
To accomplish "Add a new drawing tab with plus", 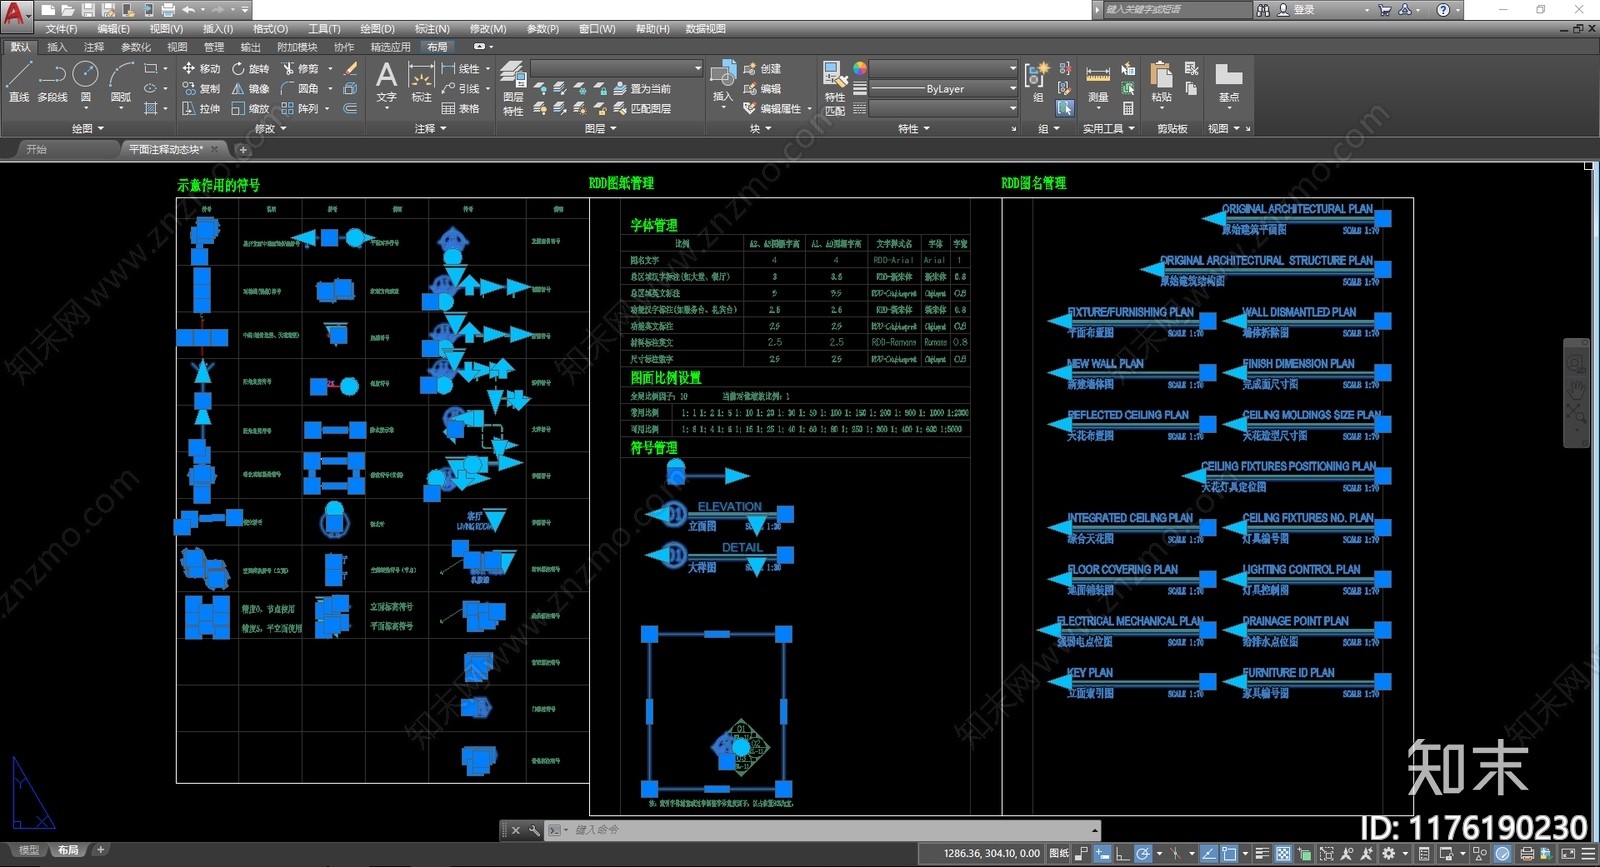I will tap(242, 149).
